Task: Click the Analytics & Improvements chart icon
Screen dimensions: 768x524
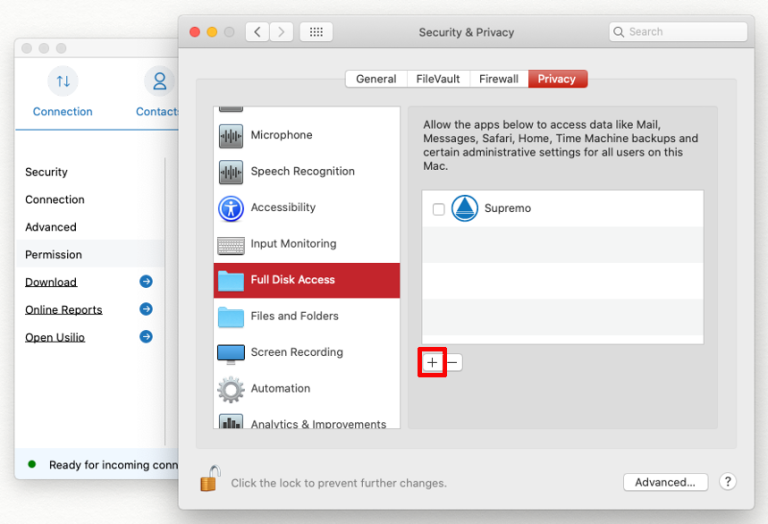Action: [x=231, y=421]
